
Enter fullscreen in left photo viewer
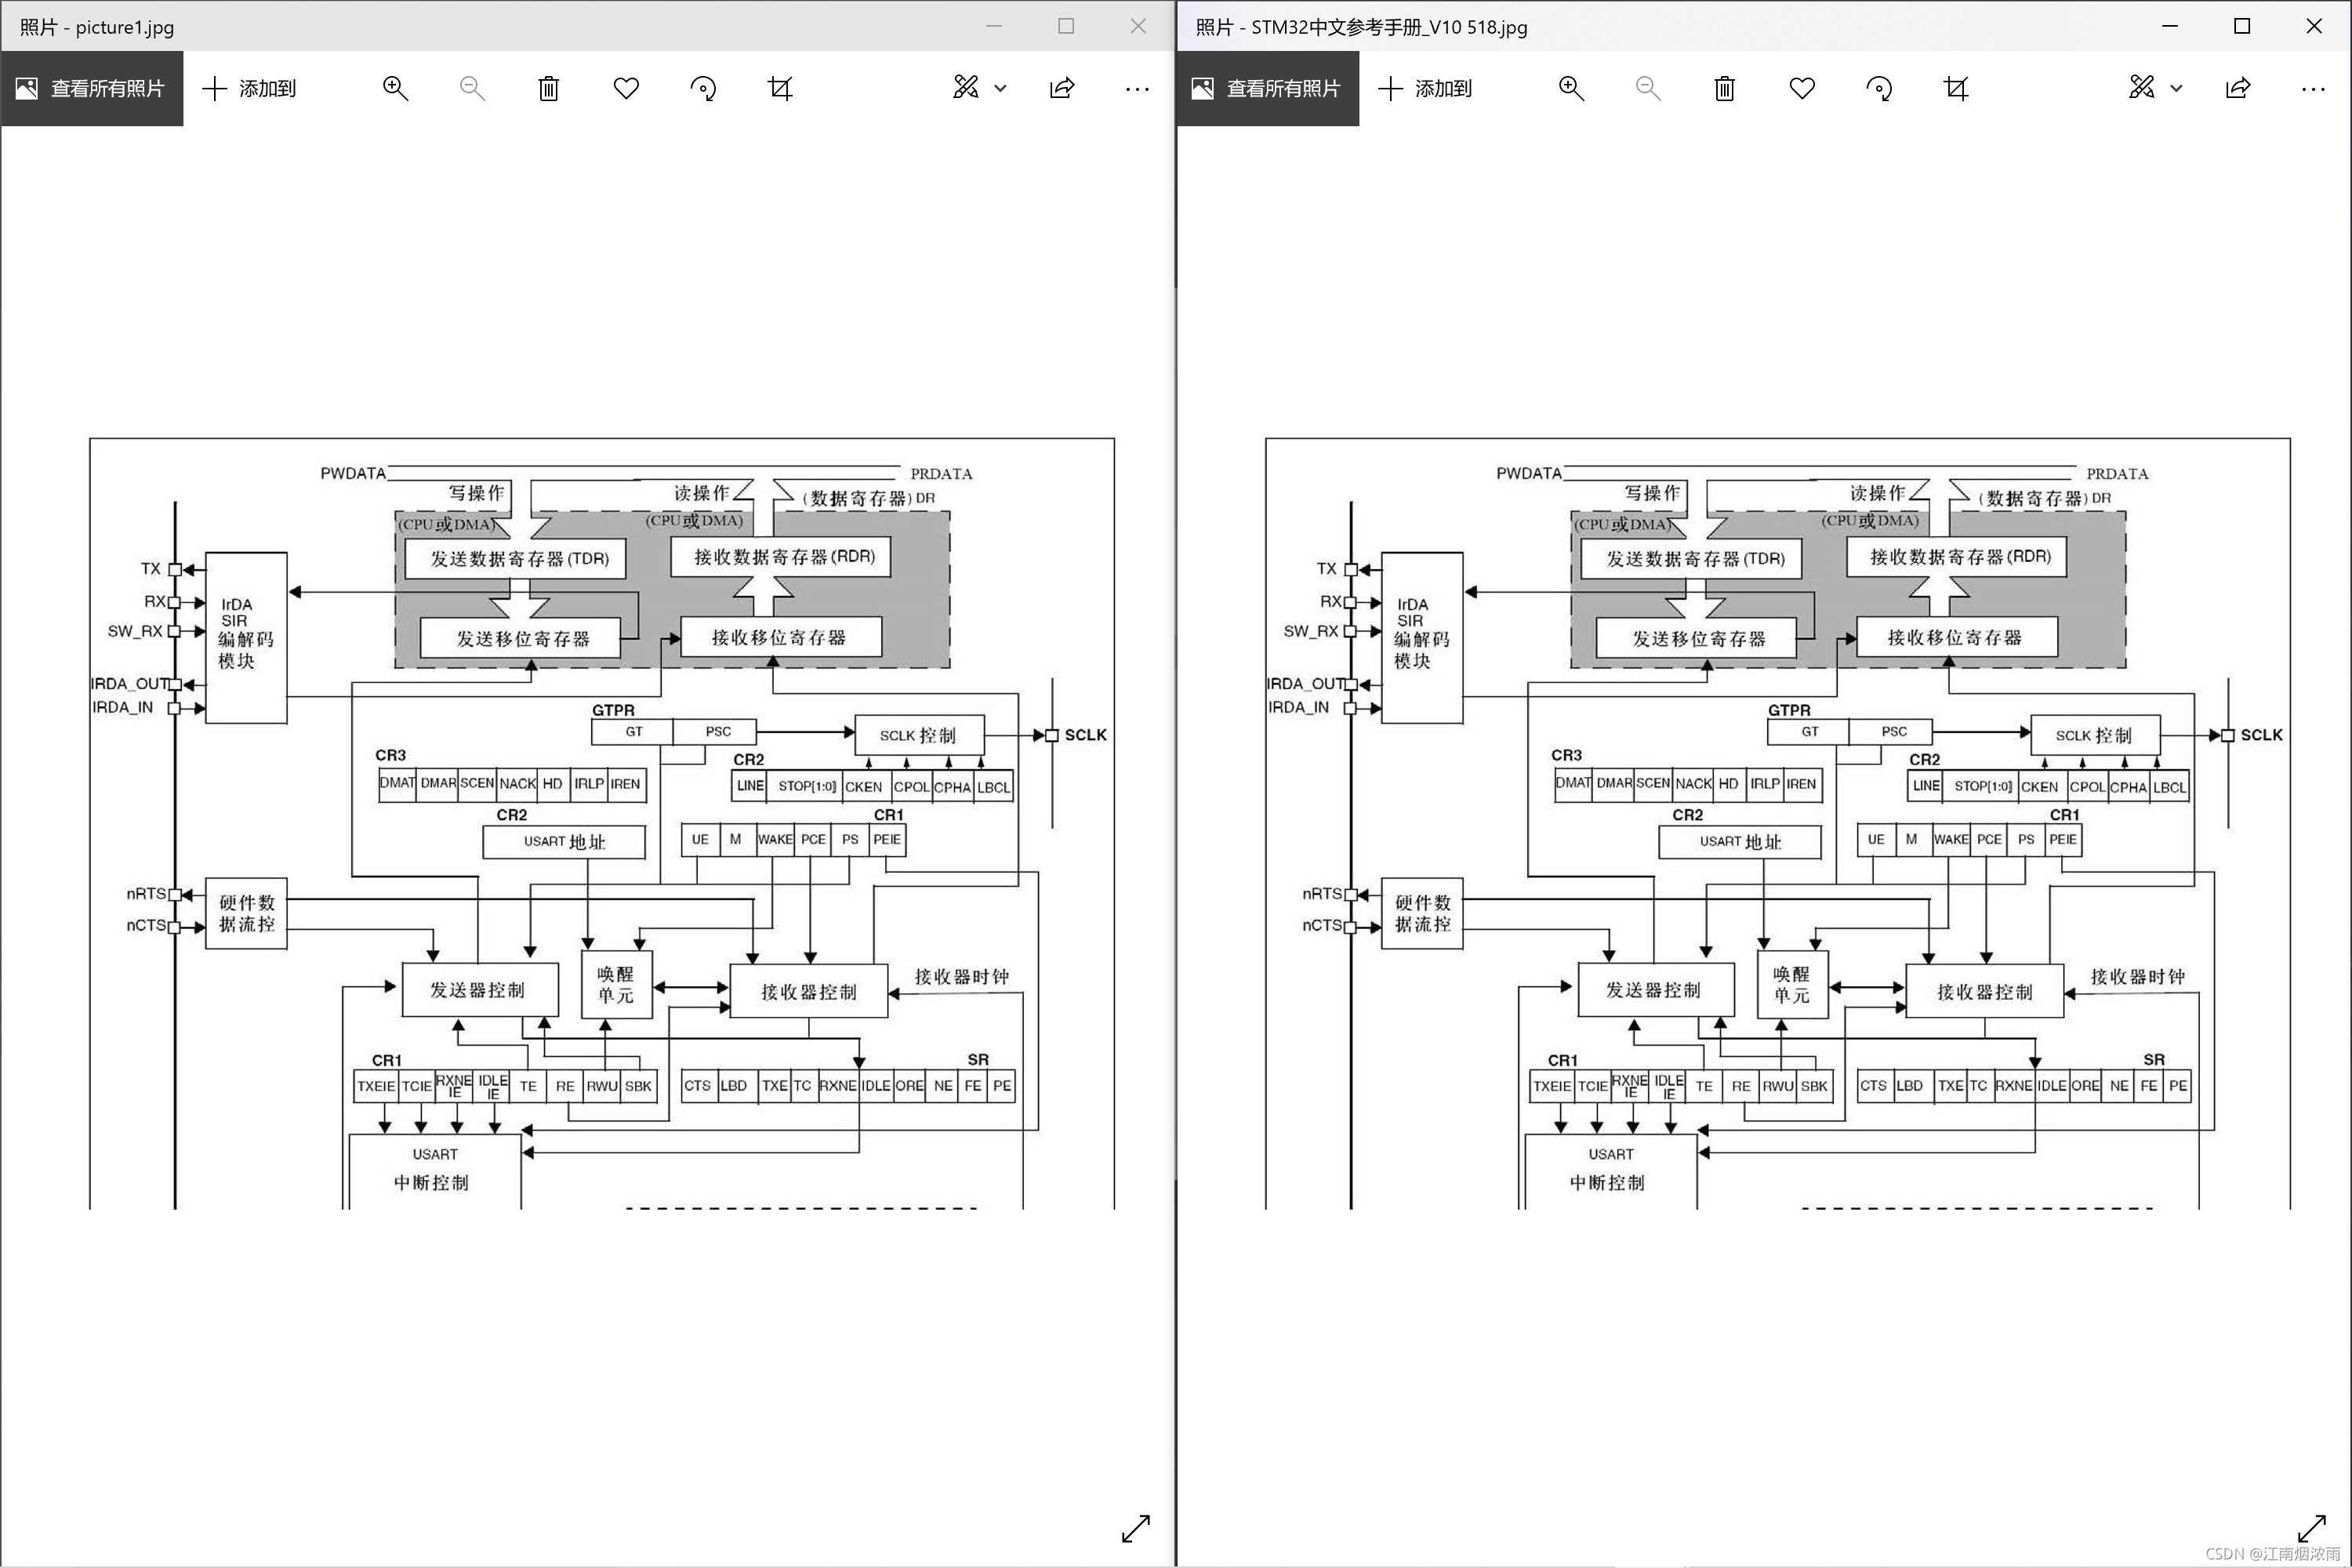click(1135, 1528)
